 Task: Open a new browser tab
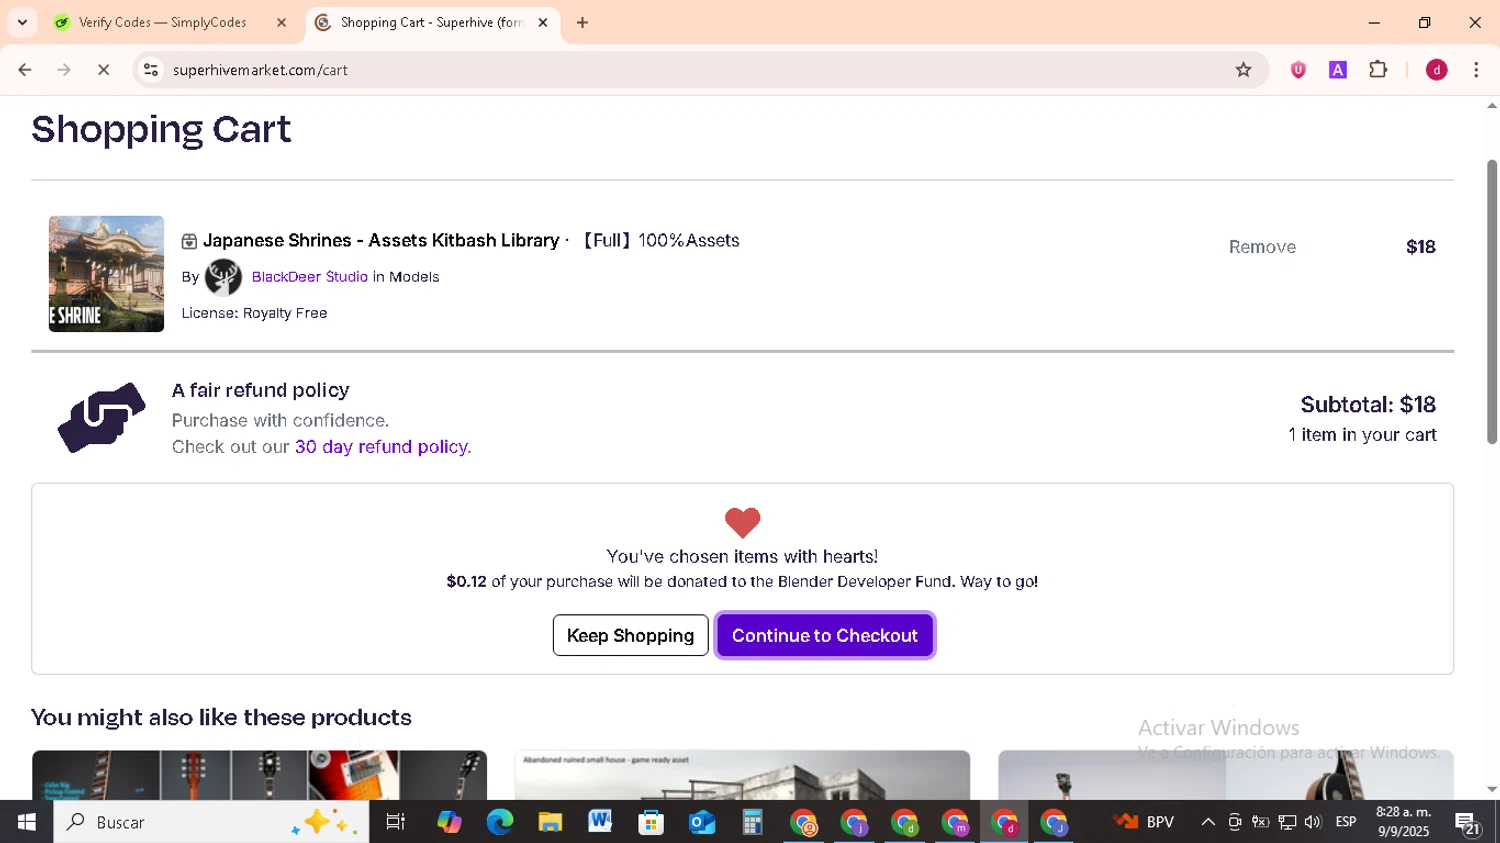(582, 22)
